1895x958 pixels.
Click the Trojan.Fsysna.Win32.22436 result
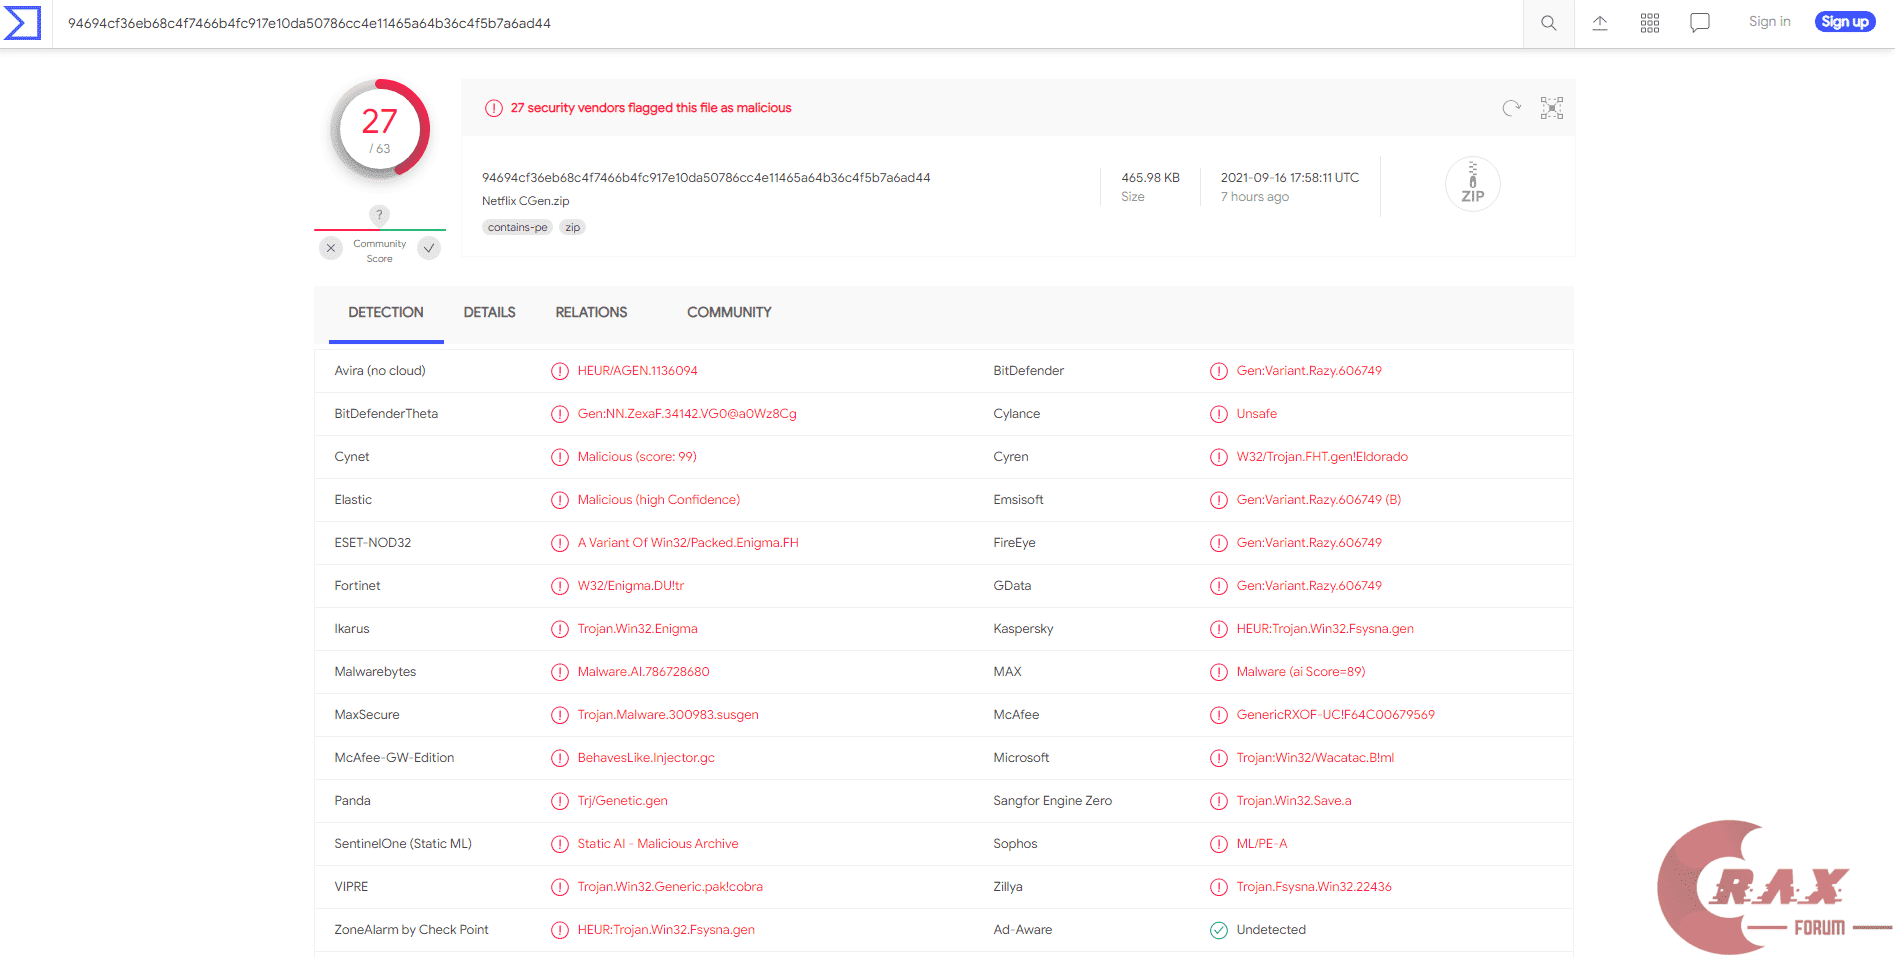click(1314, 887)
